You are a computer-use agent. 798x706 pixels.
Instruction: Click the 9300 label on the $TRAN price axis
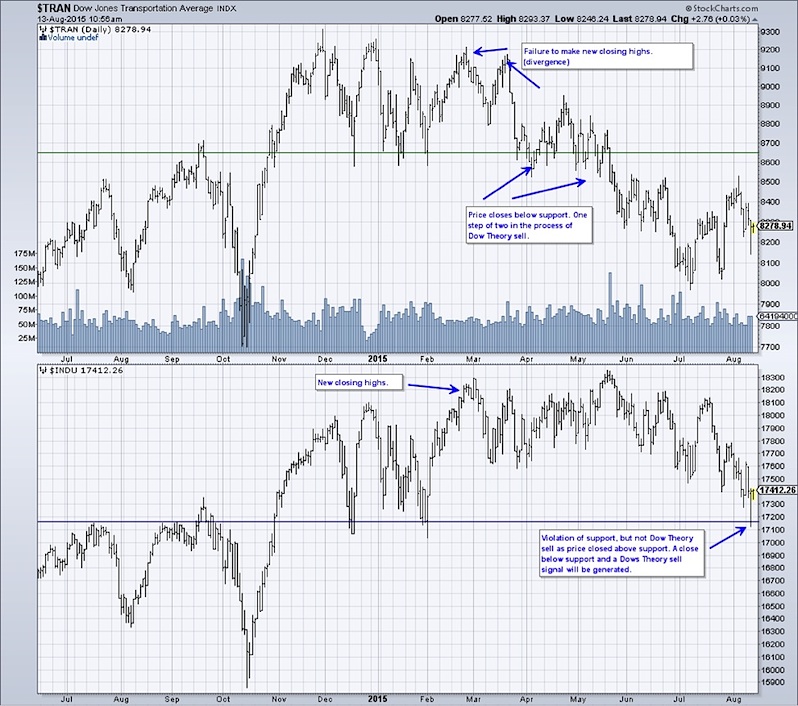[769, 32]
